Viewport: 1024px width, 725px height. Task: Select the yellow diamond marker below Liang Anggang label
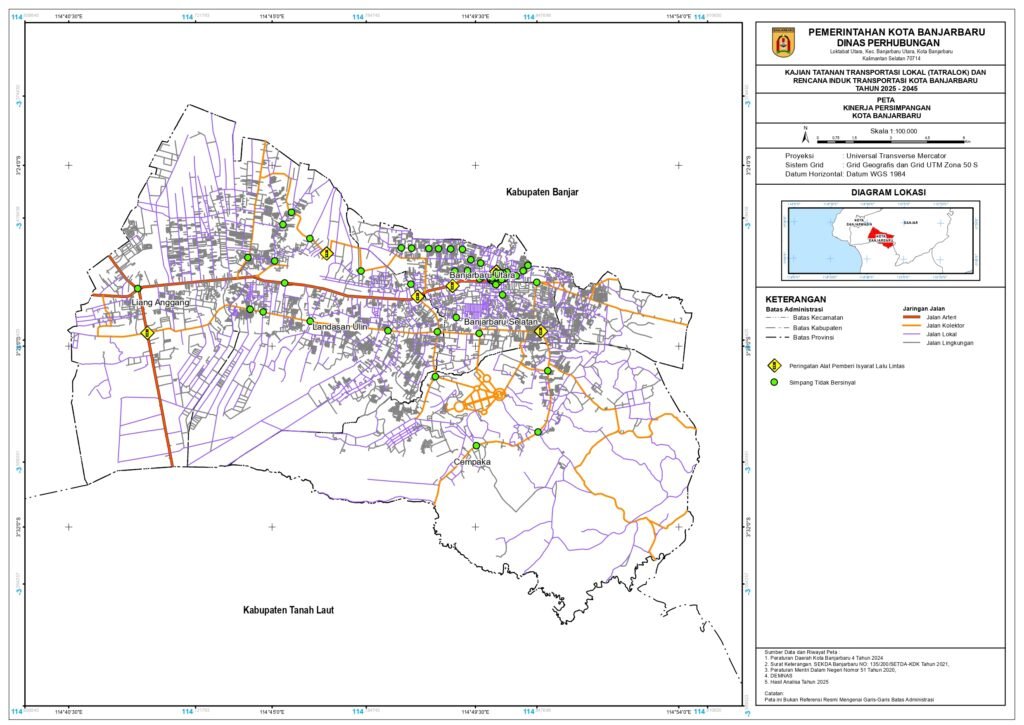coord(148,332)
